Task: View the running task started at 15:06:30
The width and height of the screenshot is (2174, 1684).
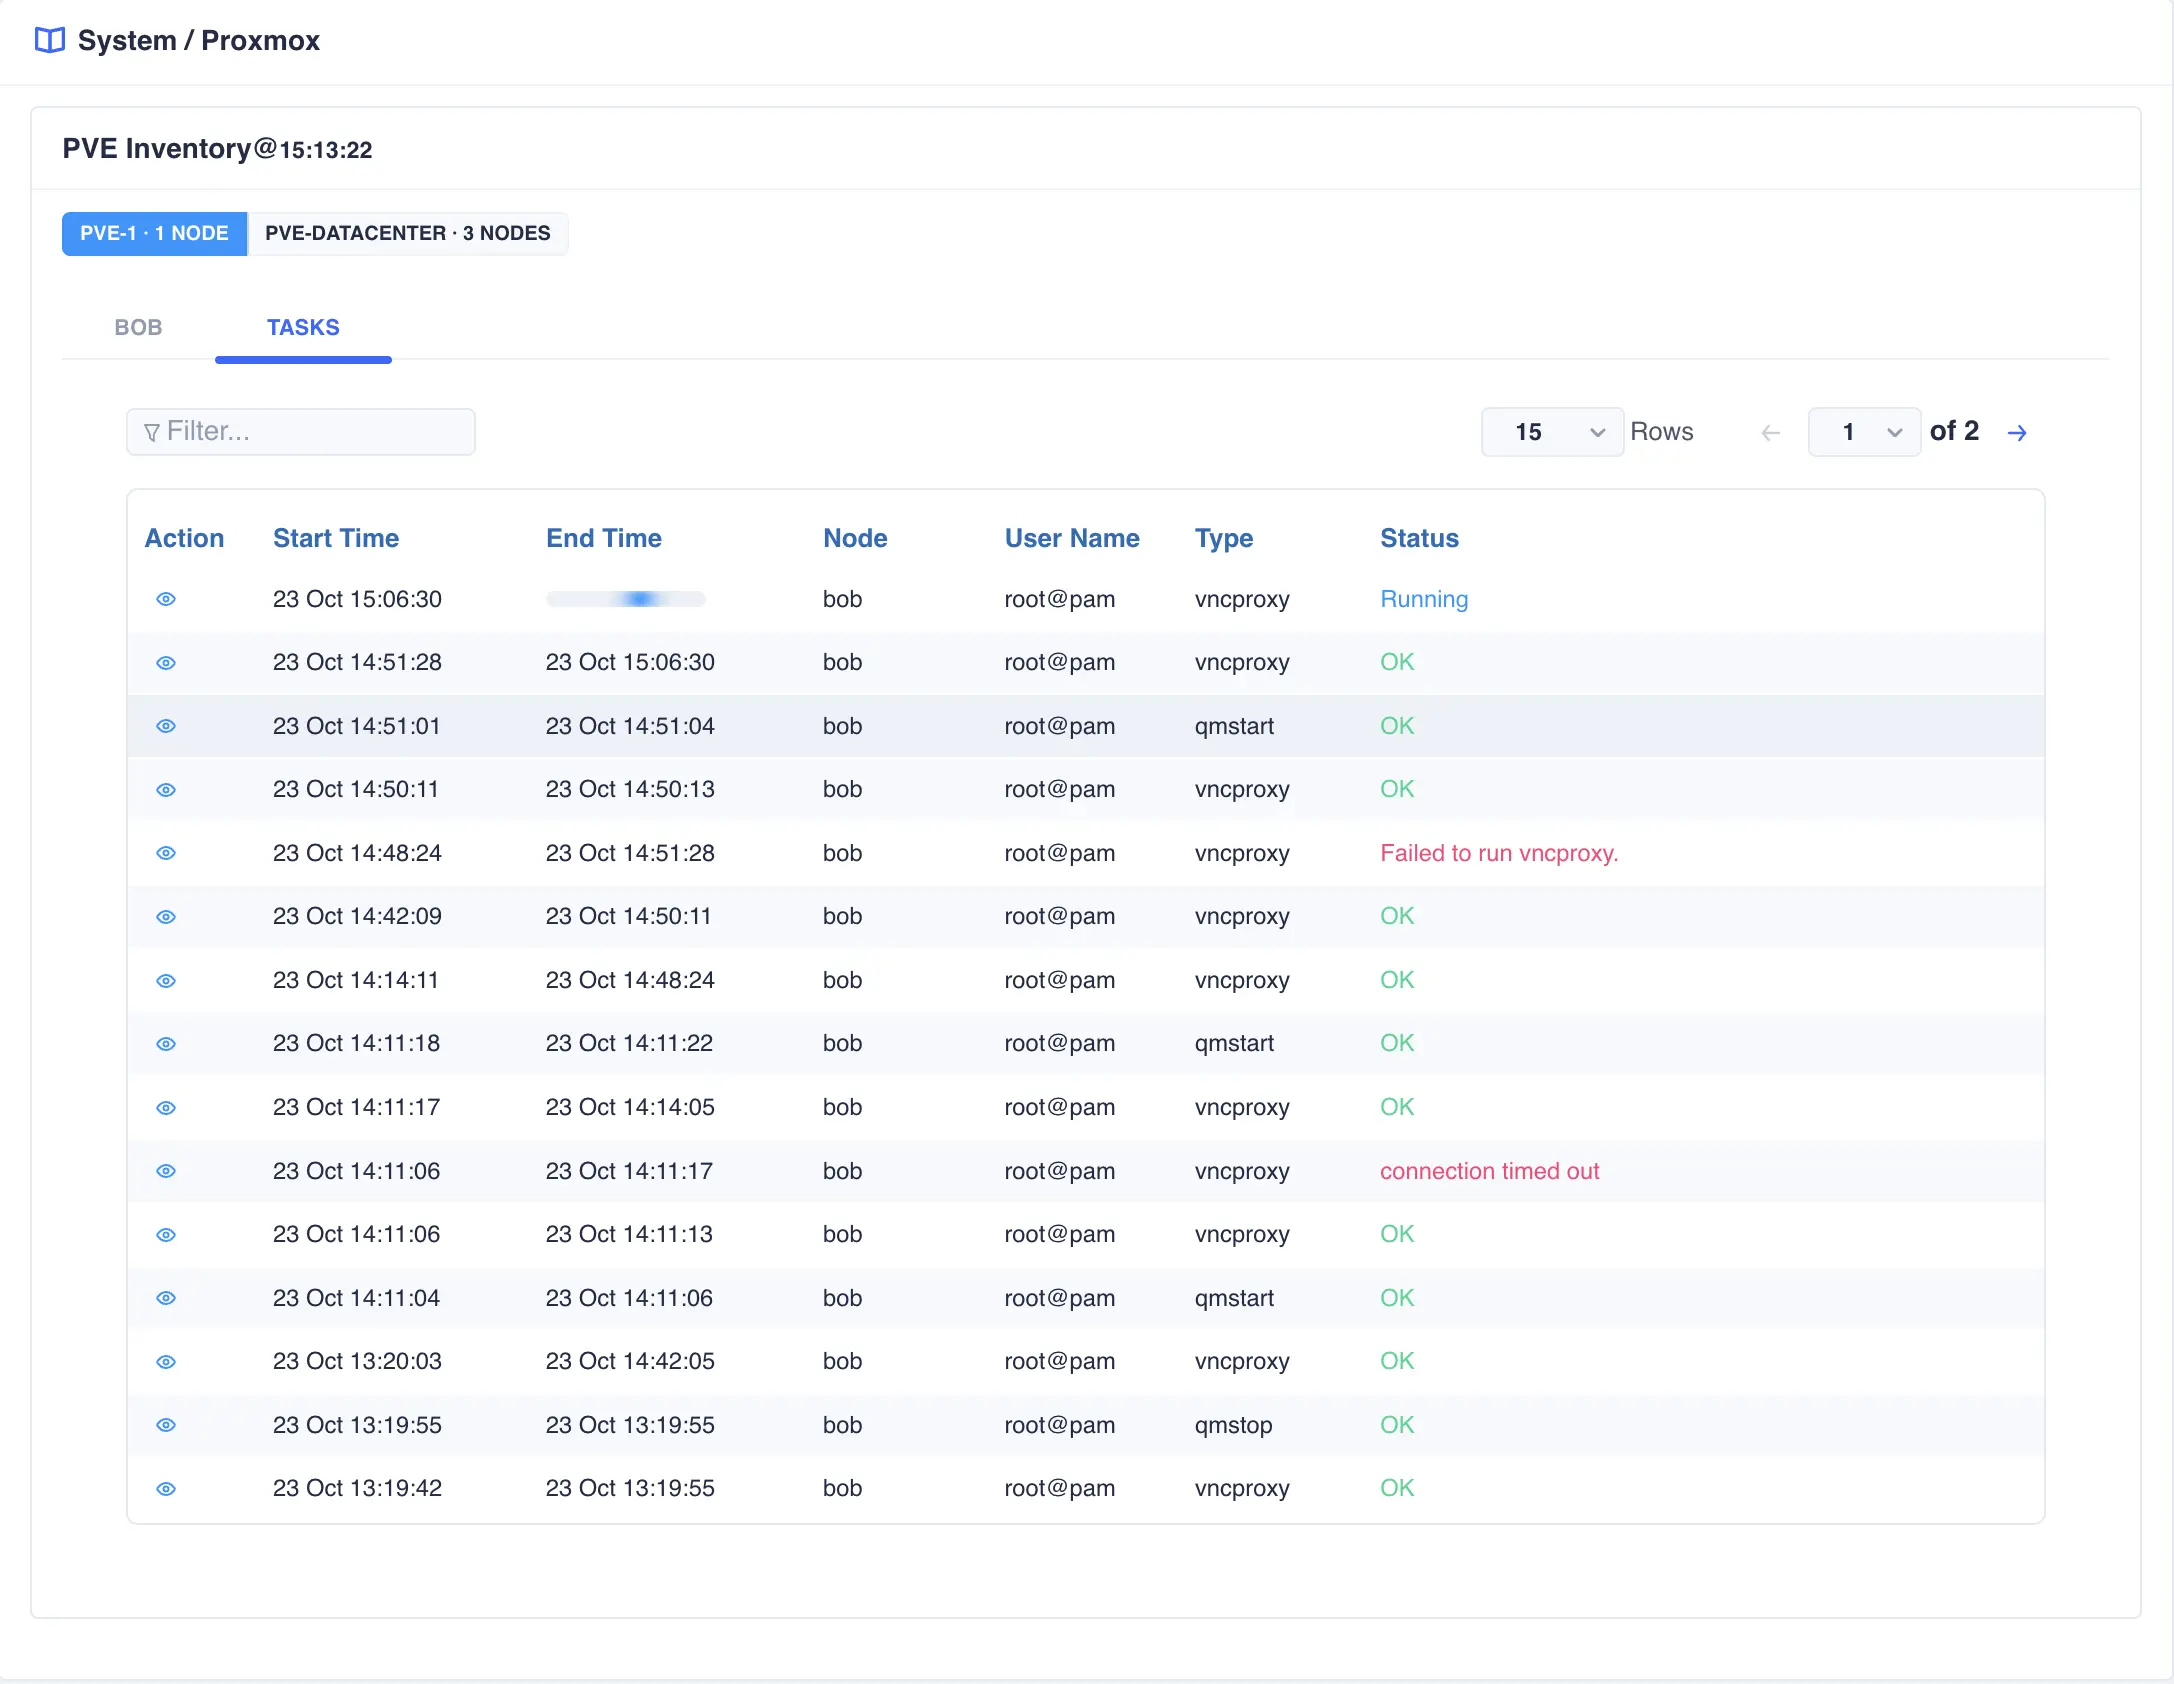Action: click(x=166, y=599)
